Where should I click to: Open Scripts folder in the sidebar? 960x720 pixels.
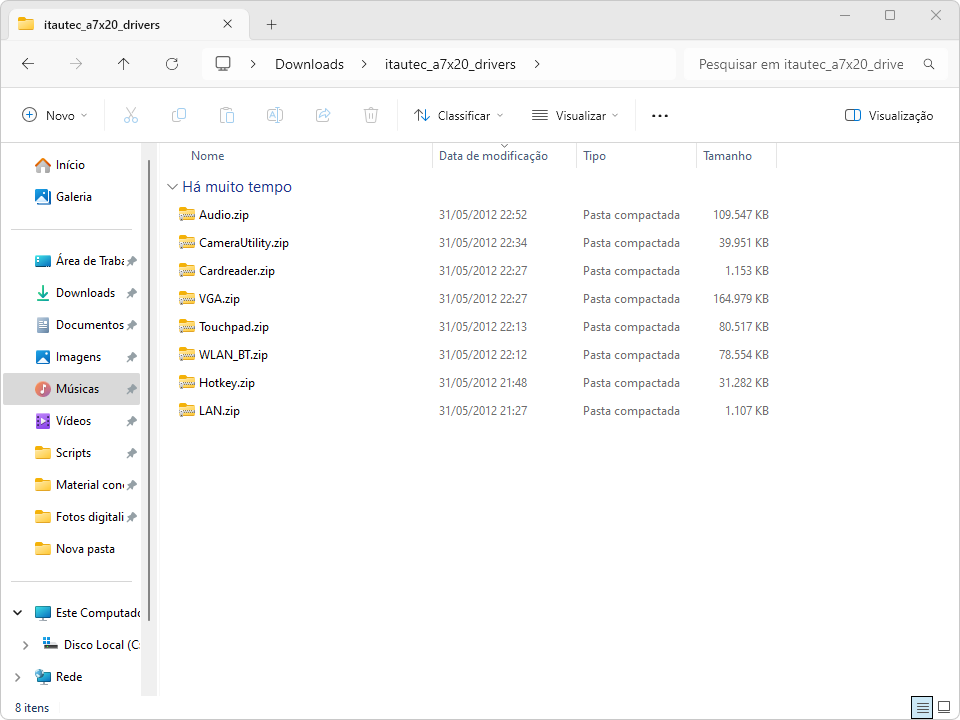click(63, 452)
